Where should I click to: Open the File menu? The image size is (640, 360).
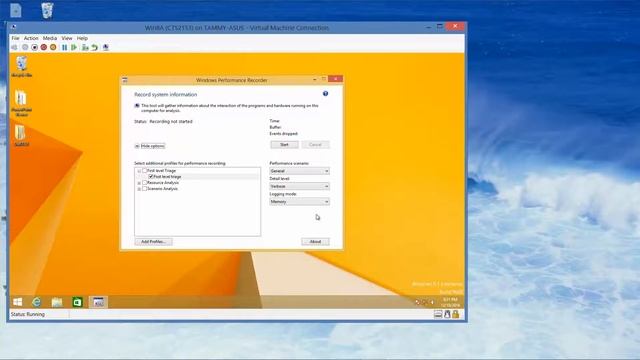[16, 38]
